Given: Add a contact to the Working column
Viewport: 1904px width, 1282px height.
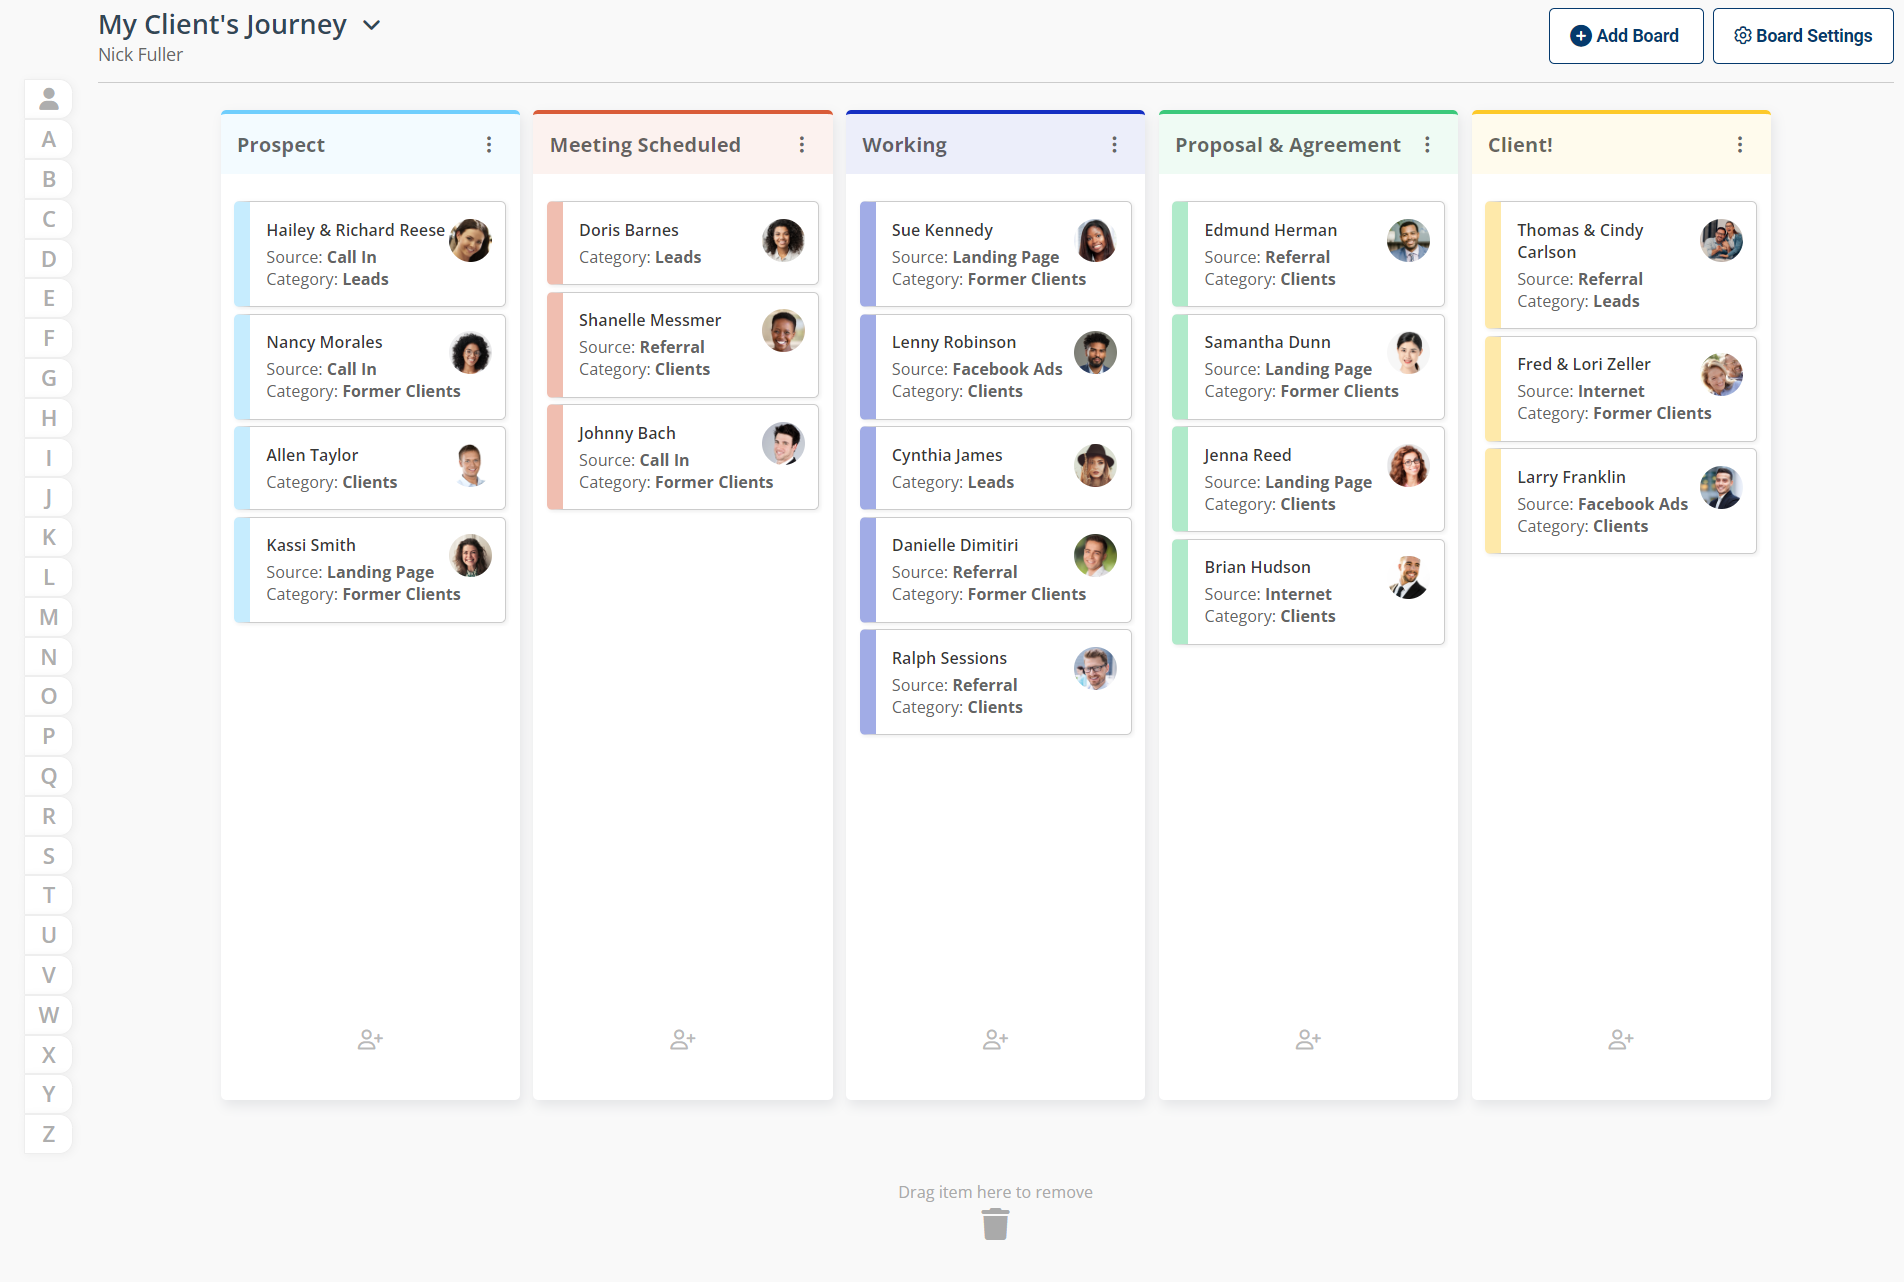Looking at the screenshot, I should (996, 1040).
